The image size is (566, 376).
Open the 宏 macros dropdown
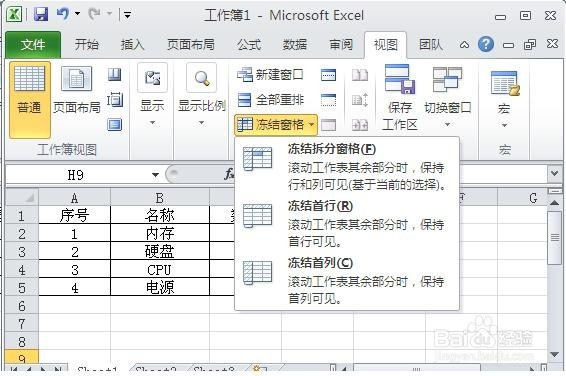[504, 99]
